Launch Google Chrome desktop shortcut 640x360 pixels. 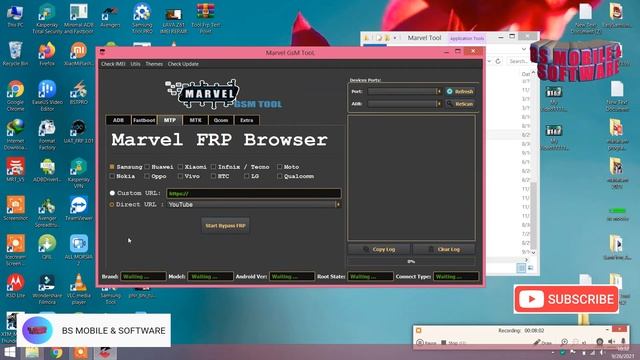coord(15,96)
